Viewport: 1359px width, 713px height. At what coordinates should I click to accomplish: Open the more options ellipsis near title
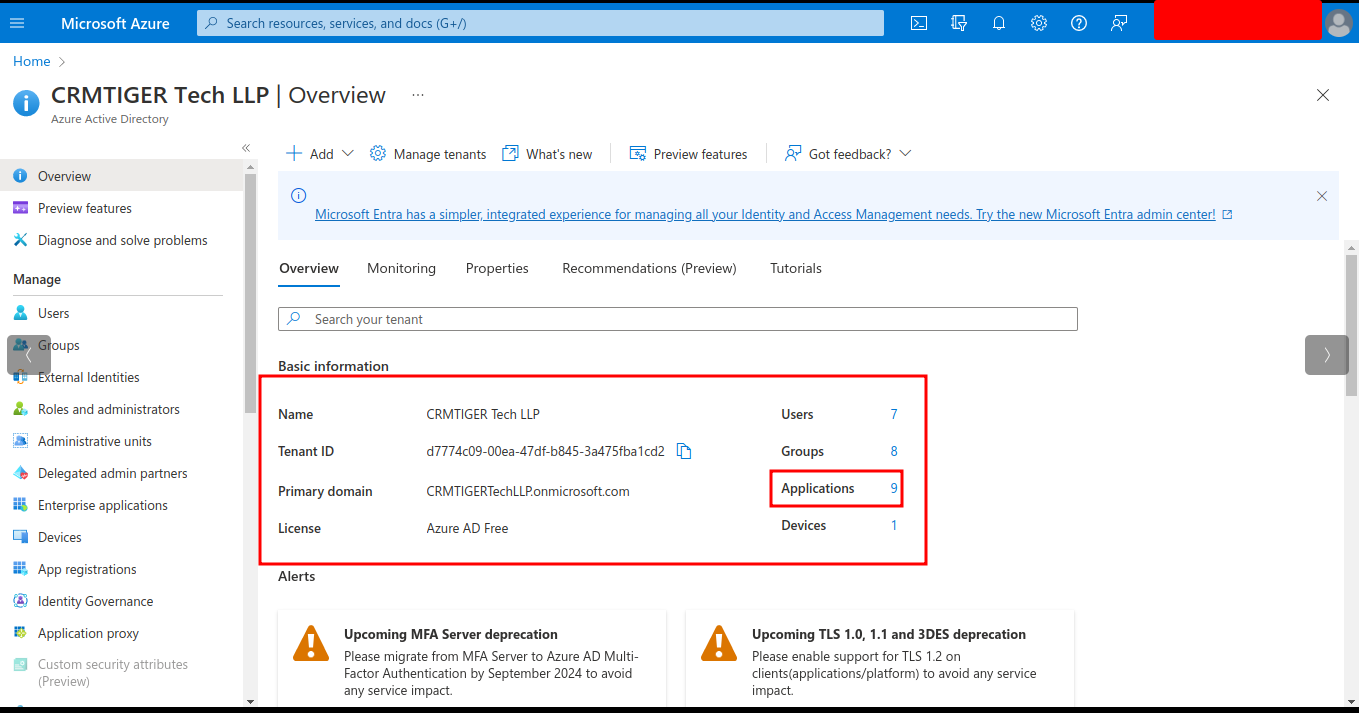[x=418, y=95]
